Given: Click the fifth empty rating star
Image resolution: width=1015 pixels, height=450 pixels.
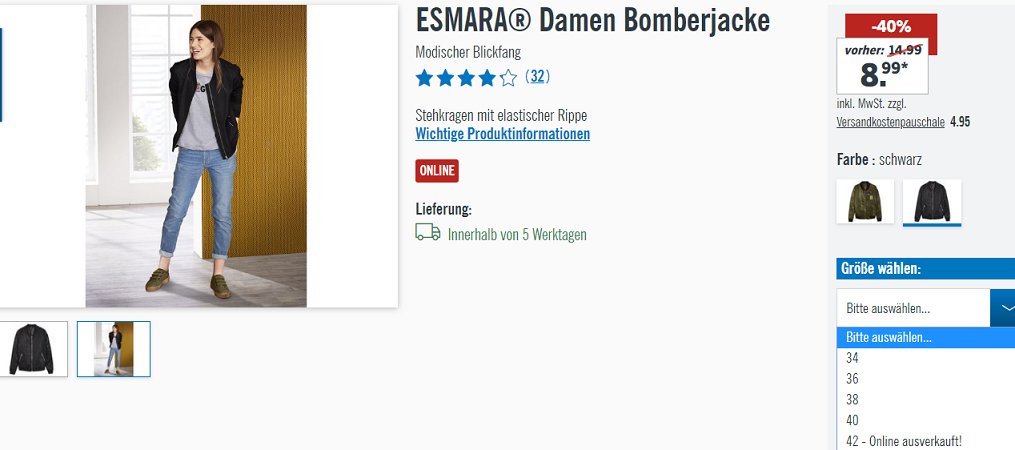Looking at the screenshot, I should [508, 78].
